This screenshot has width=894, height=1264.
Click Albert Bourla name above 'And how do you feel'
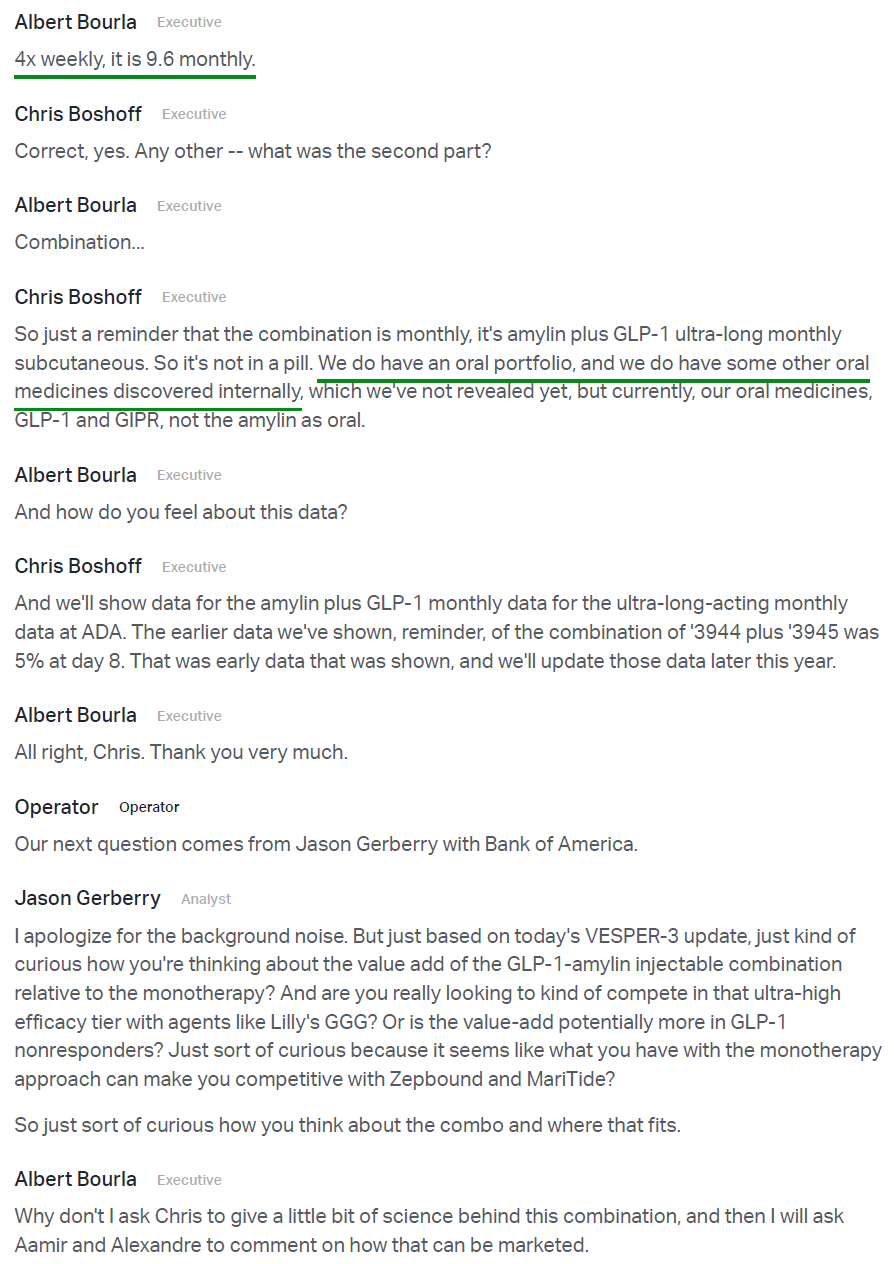tap(75, 474)
